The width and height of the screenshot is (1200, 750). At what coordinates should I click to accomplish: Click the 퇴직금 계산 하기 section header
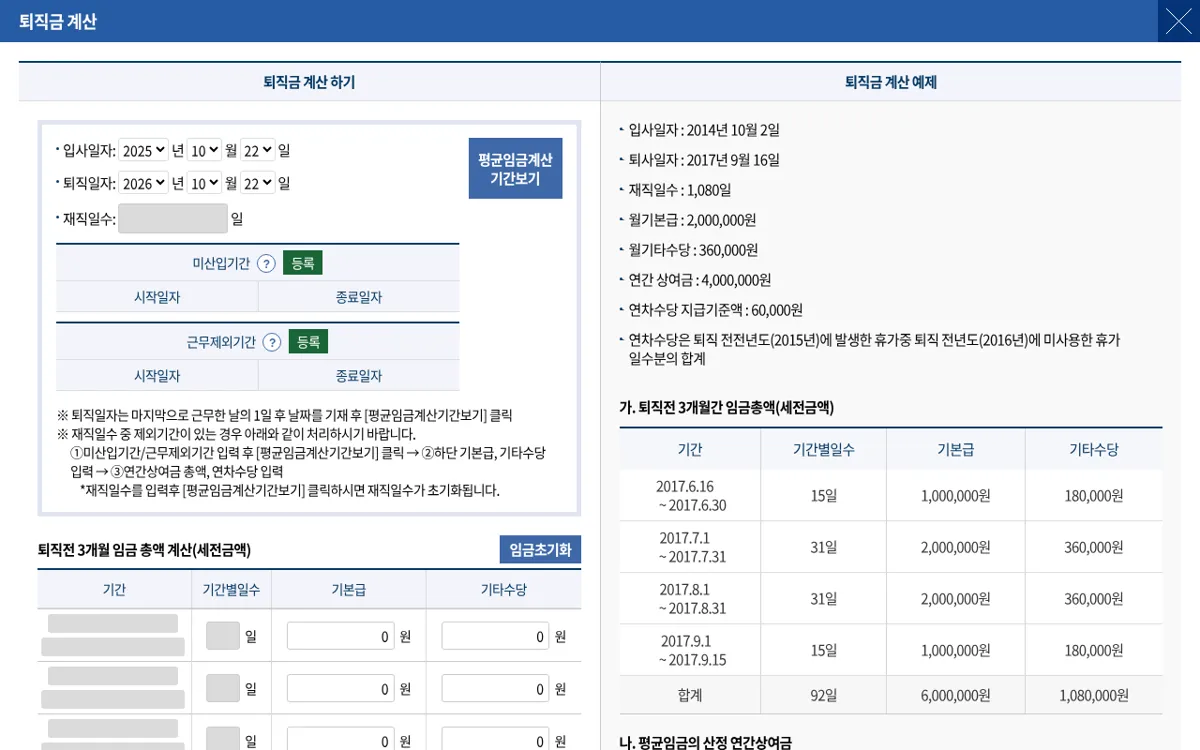click(309, 82)
